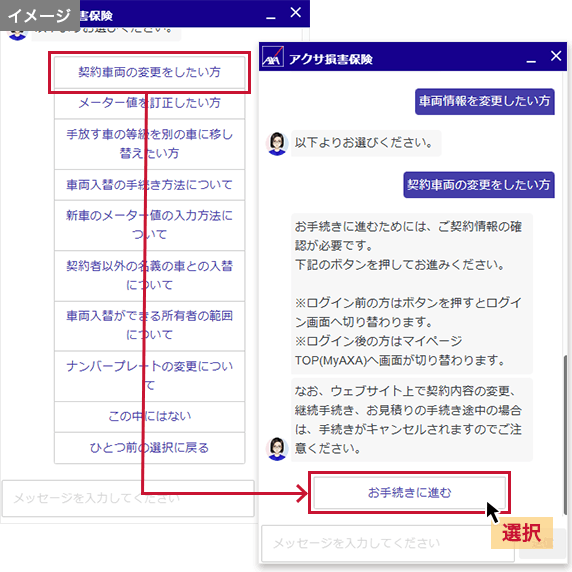Screen dimensions: 572x572
Task: Open 車両入替ができる所有者の範囲について
Action: [x=150, y=326]
